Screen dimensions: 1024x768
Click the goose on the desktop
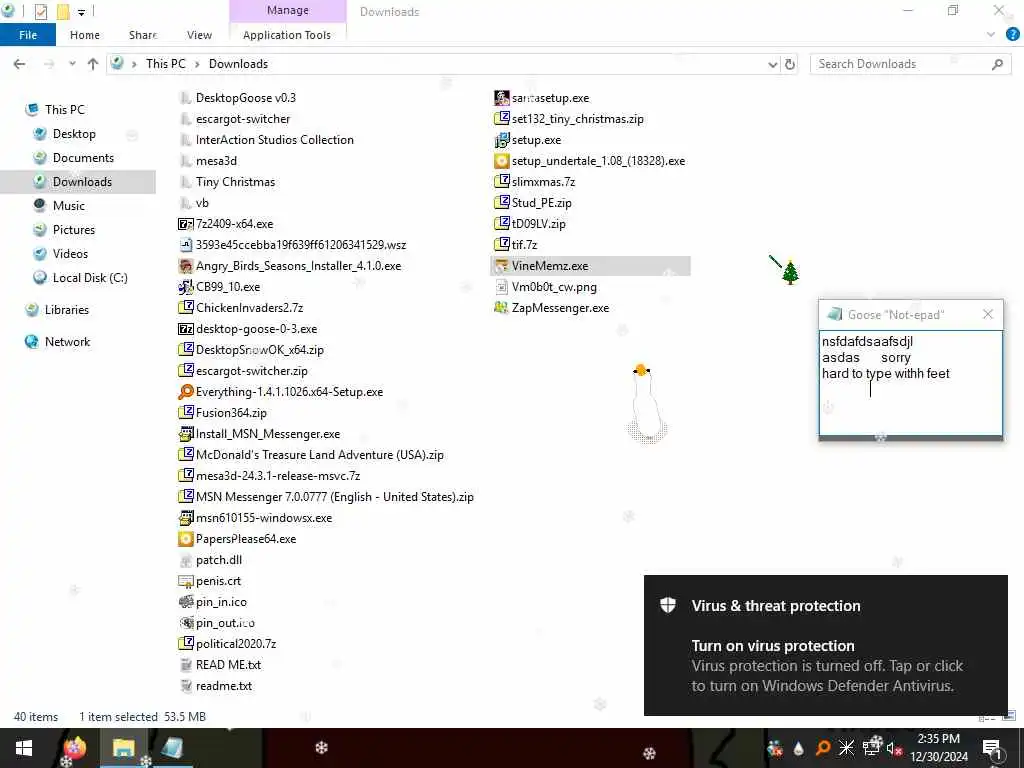click(x=646, y=403)
